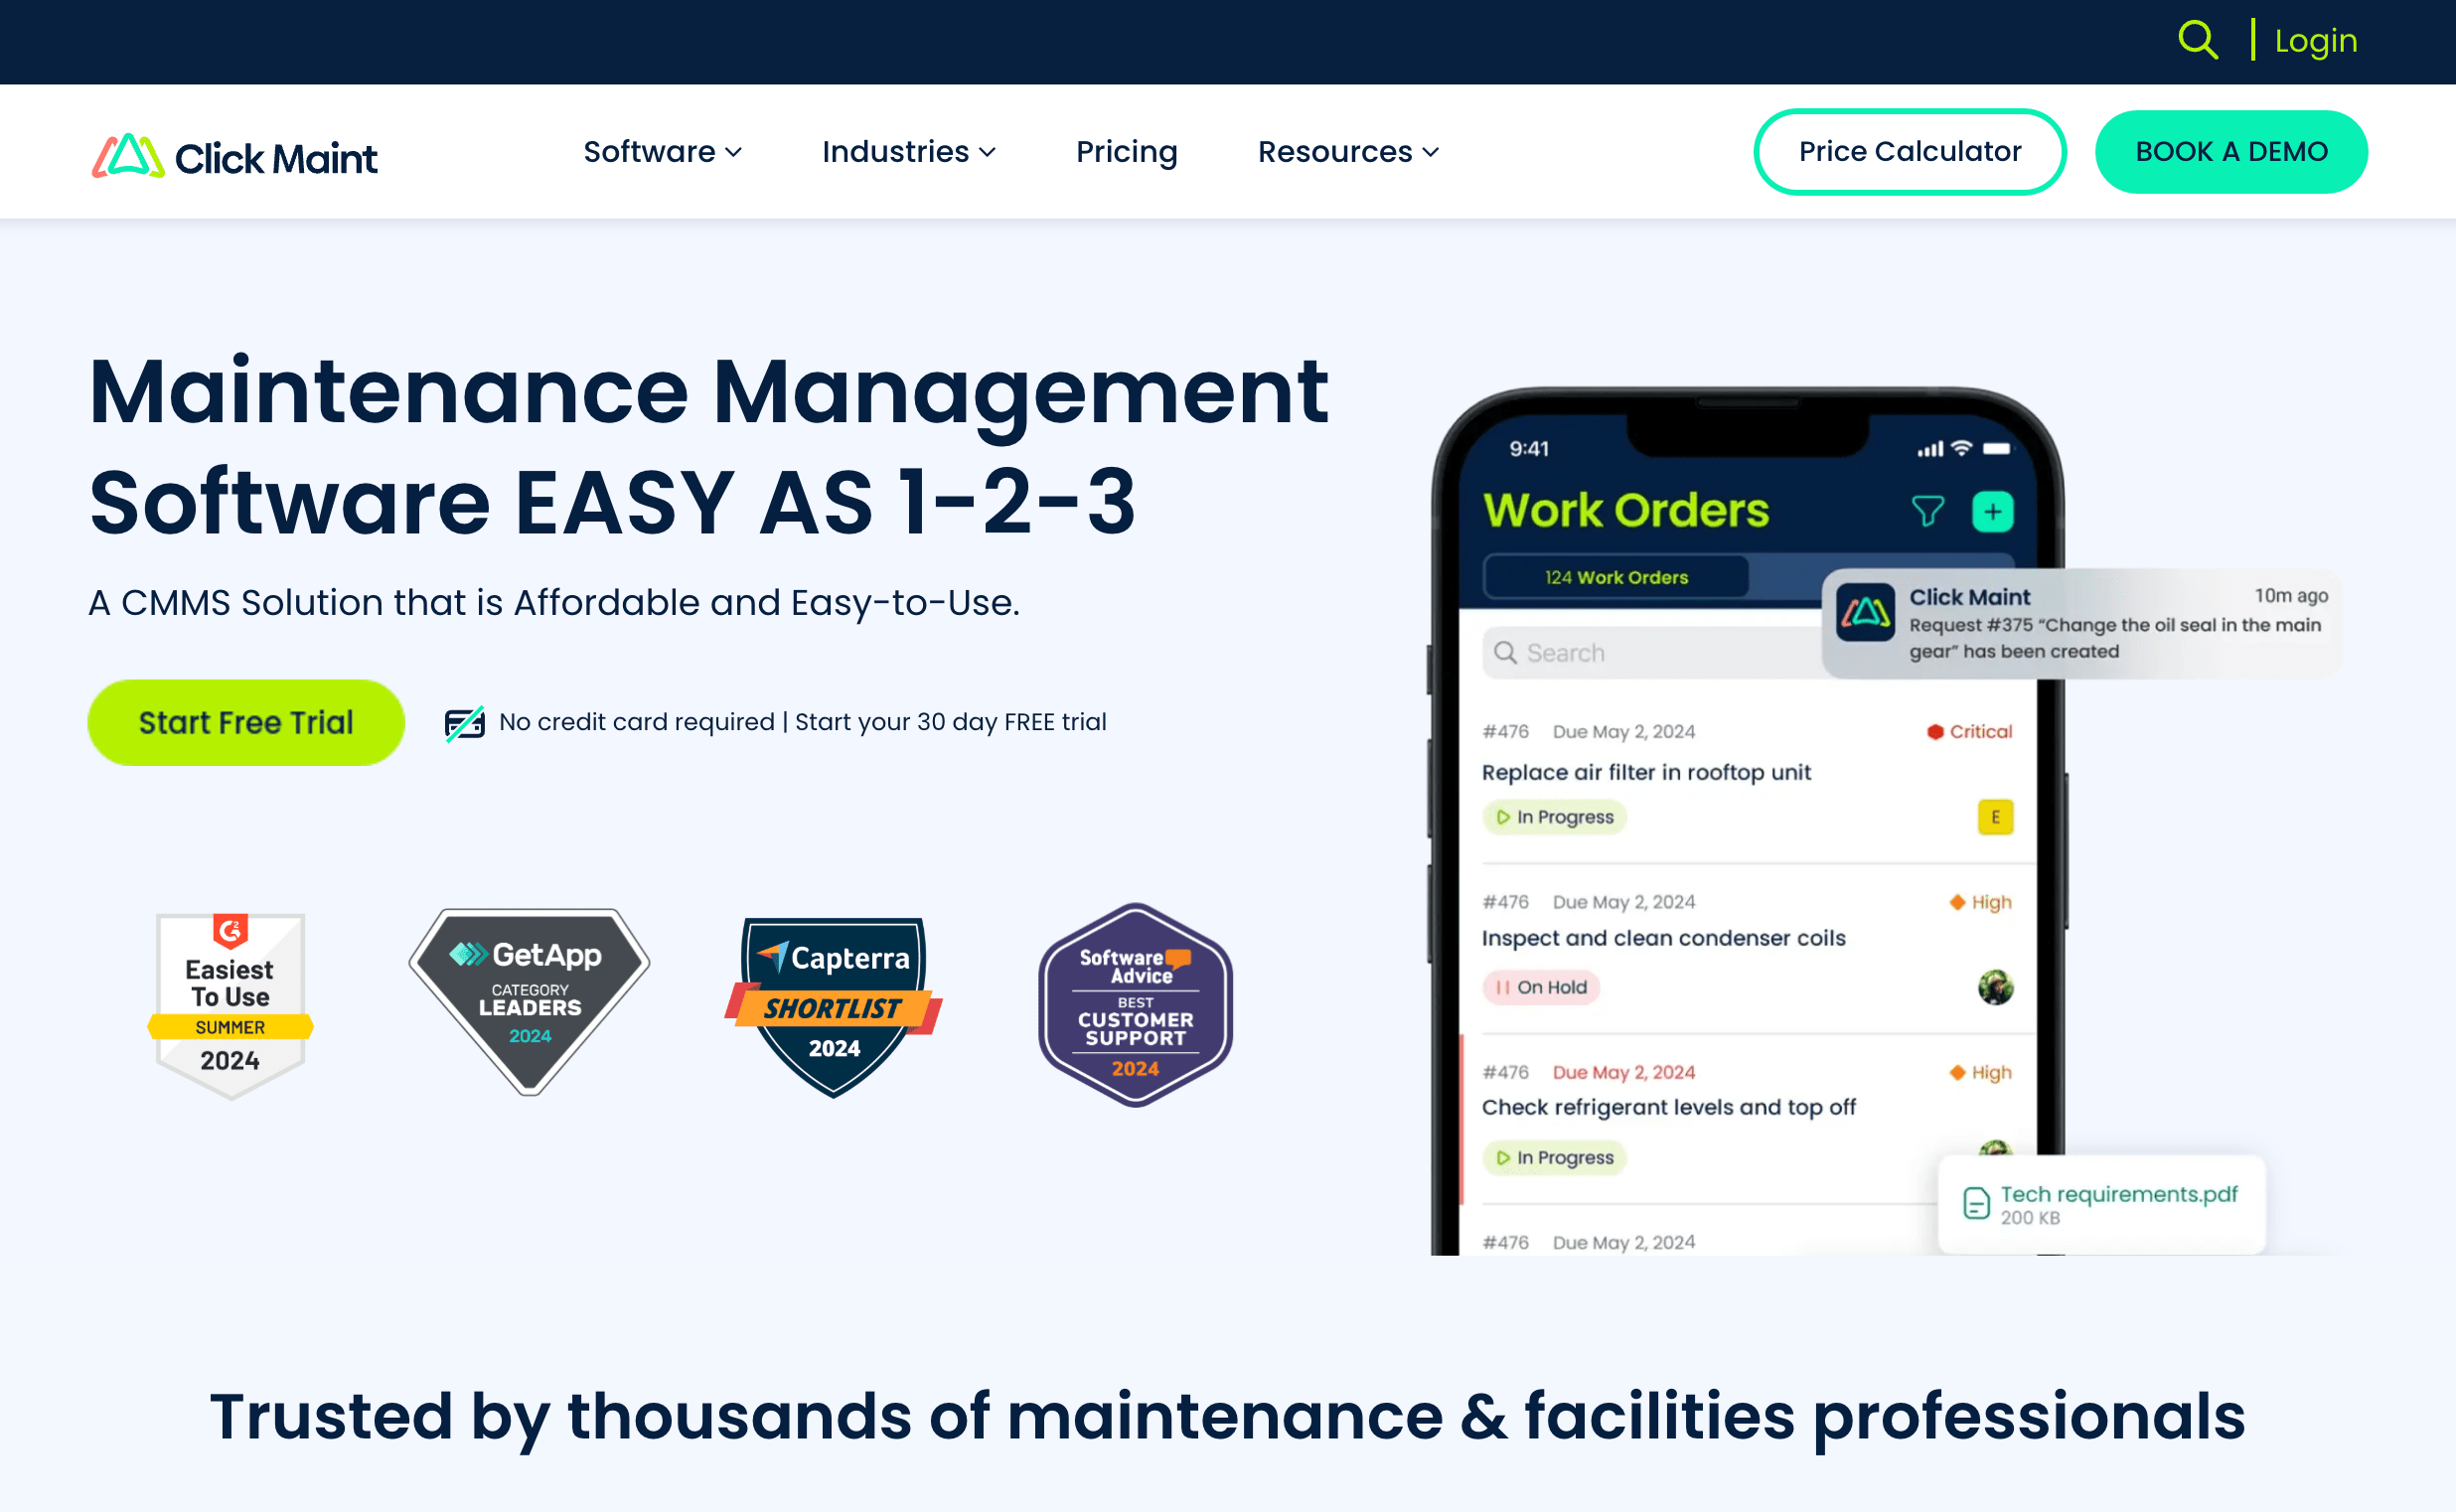Viewport: 2456px width, 1512px height.
Task: Click the On Hold status pill
Action: 1541,987
